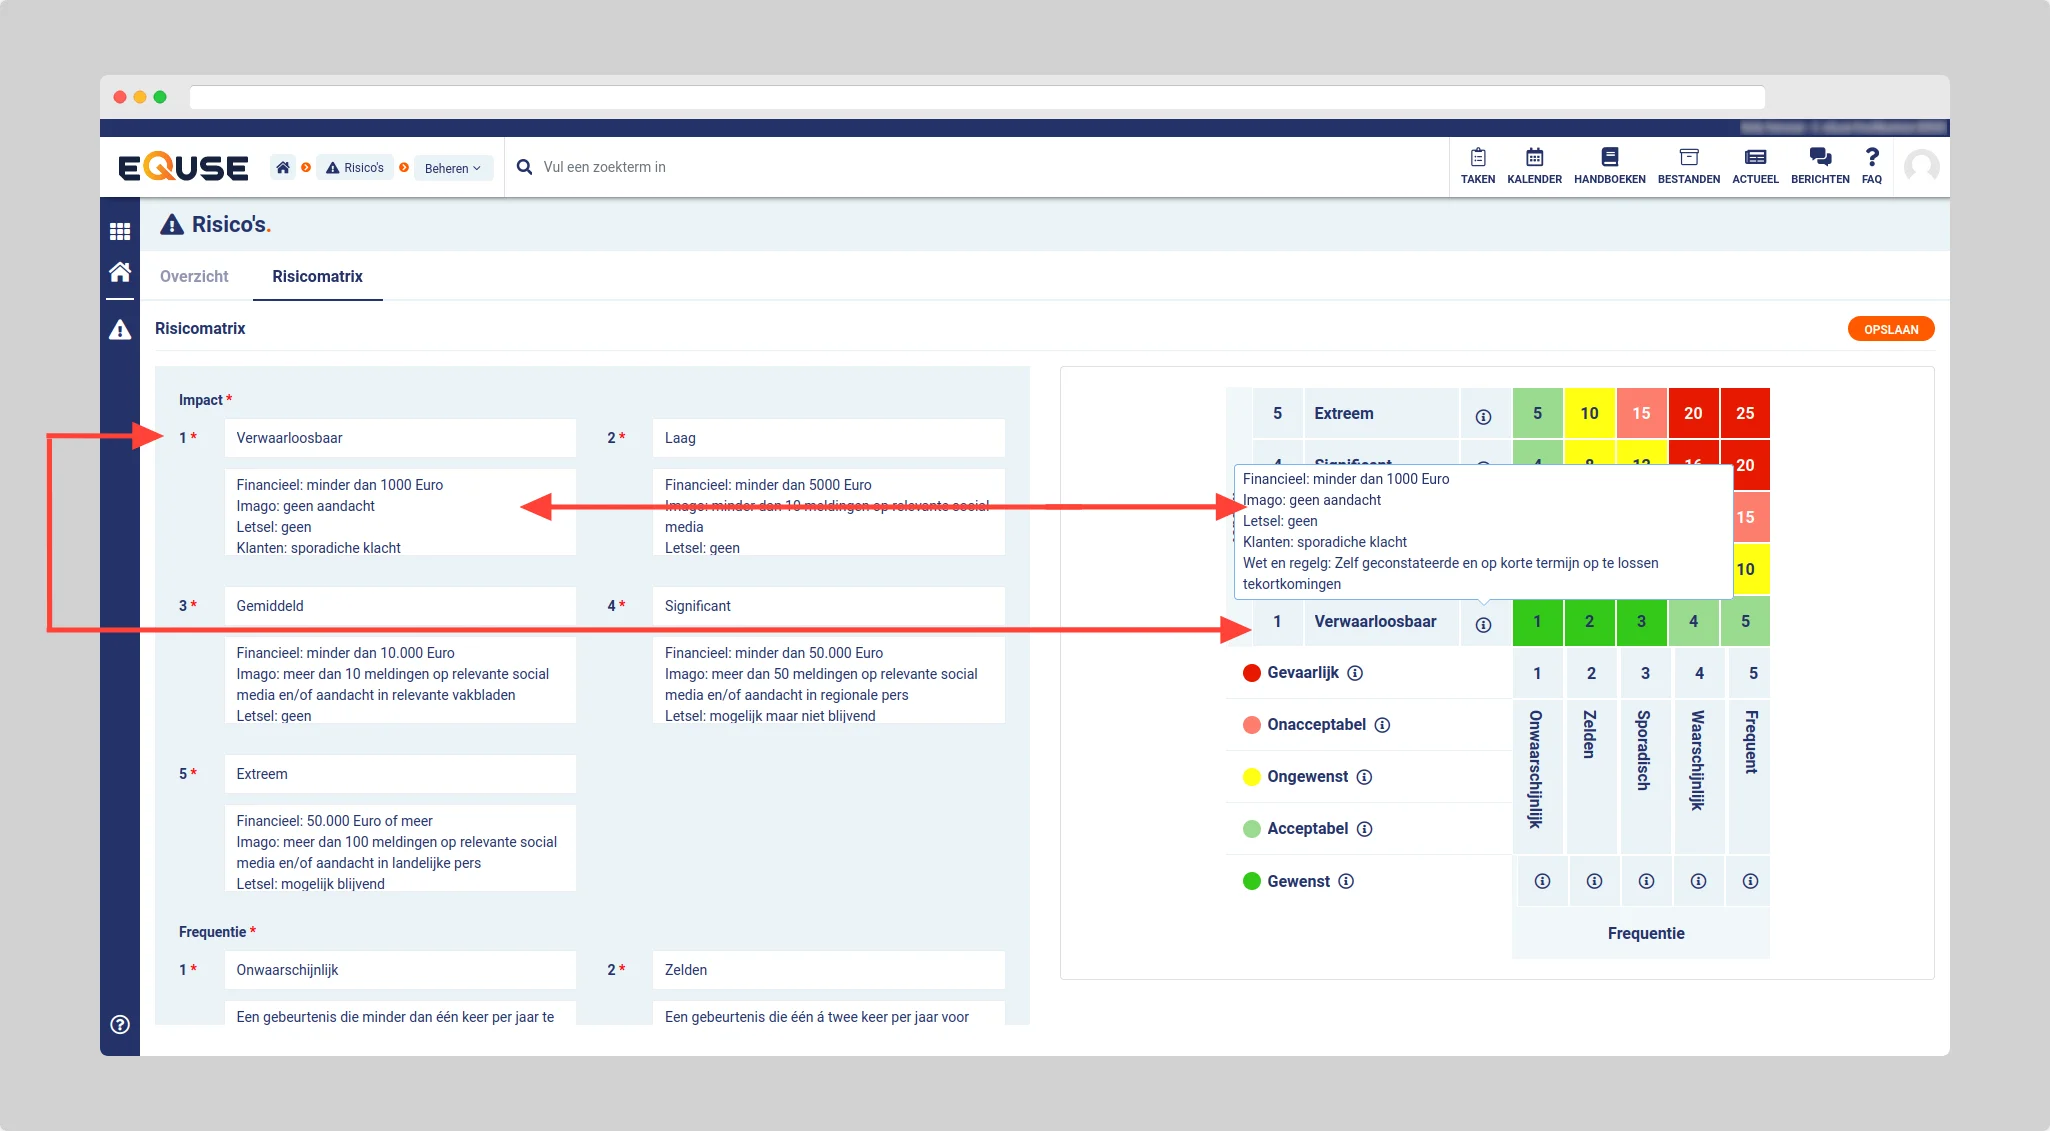Expand the Beheren dropdown

tap(452, 168)
